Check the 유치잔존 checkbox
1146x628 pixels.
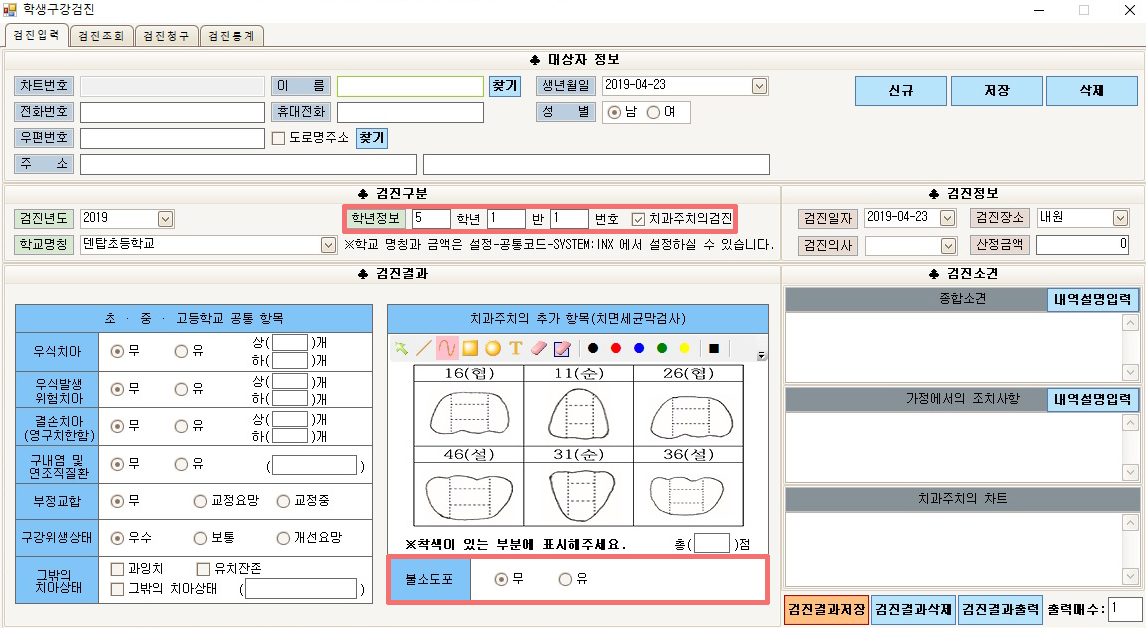tap(203, 569)
